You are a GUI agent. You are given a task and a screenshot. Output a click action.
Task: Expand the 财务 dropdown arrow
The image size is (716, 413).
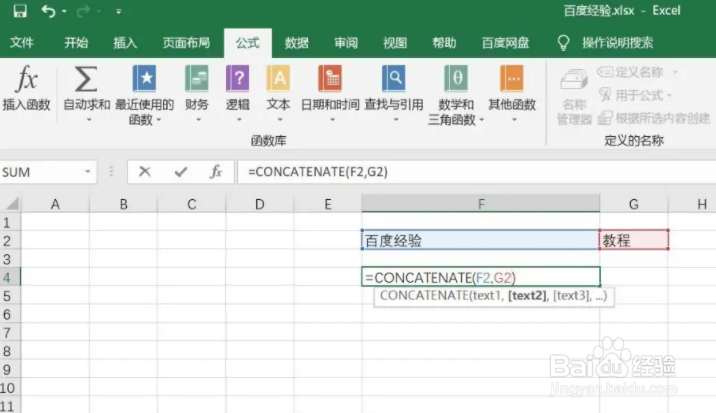(199, 120)
